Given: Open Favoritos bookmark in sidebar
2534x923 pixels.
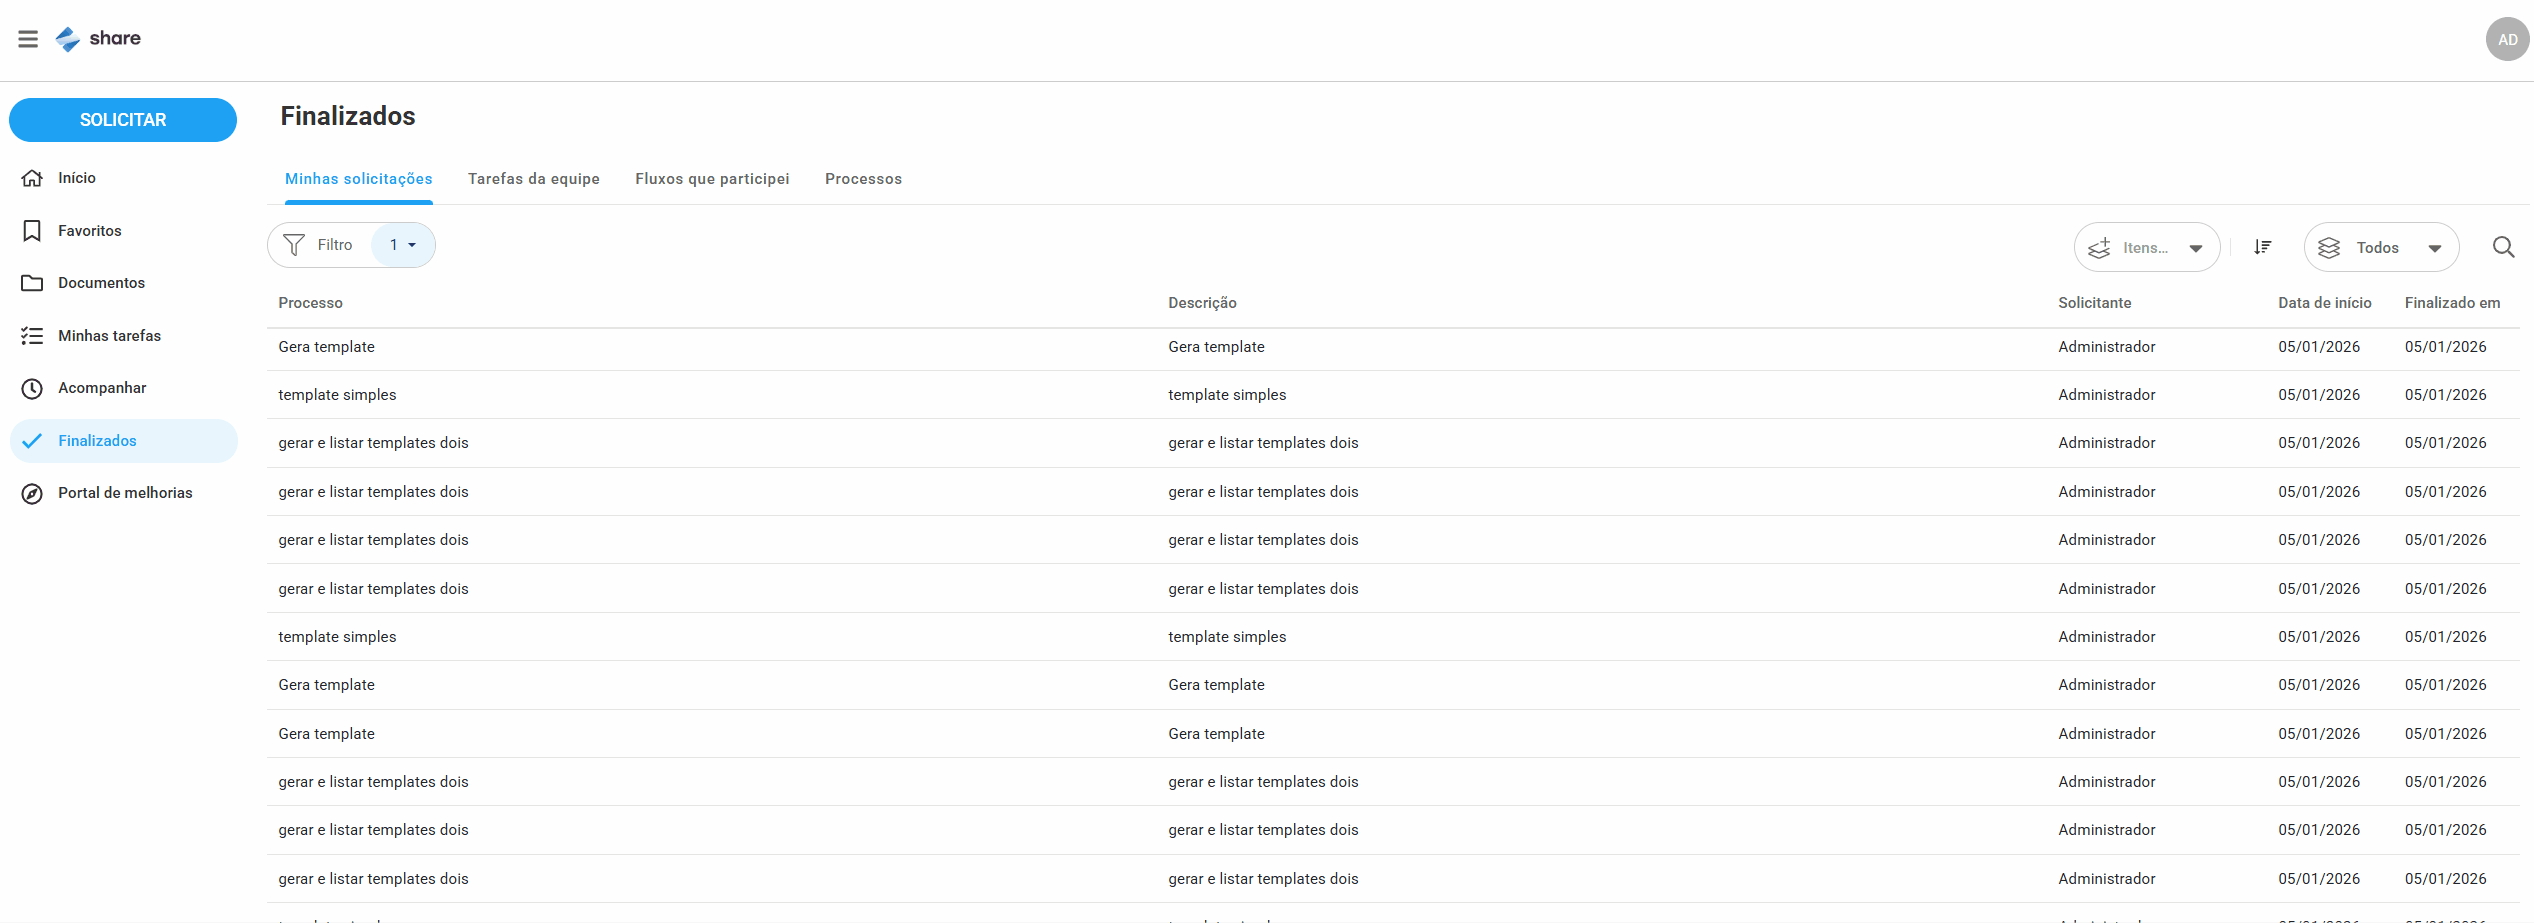Looking at the screenshot, I should [x=89, y=231].
